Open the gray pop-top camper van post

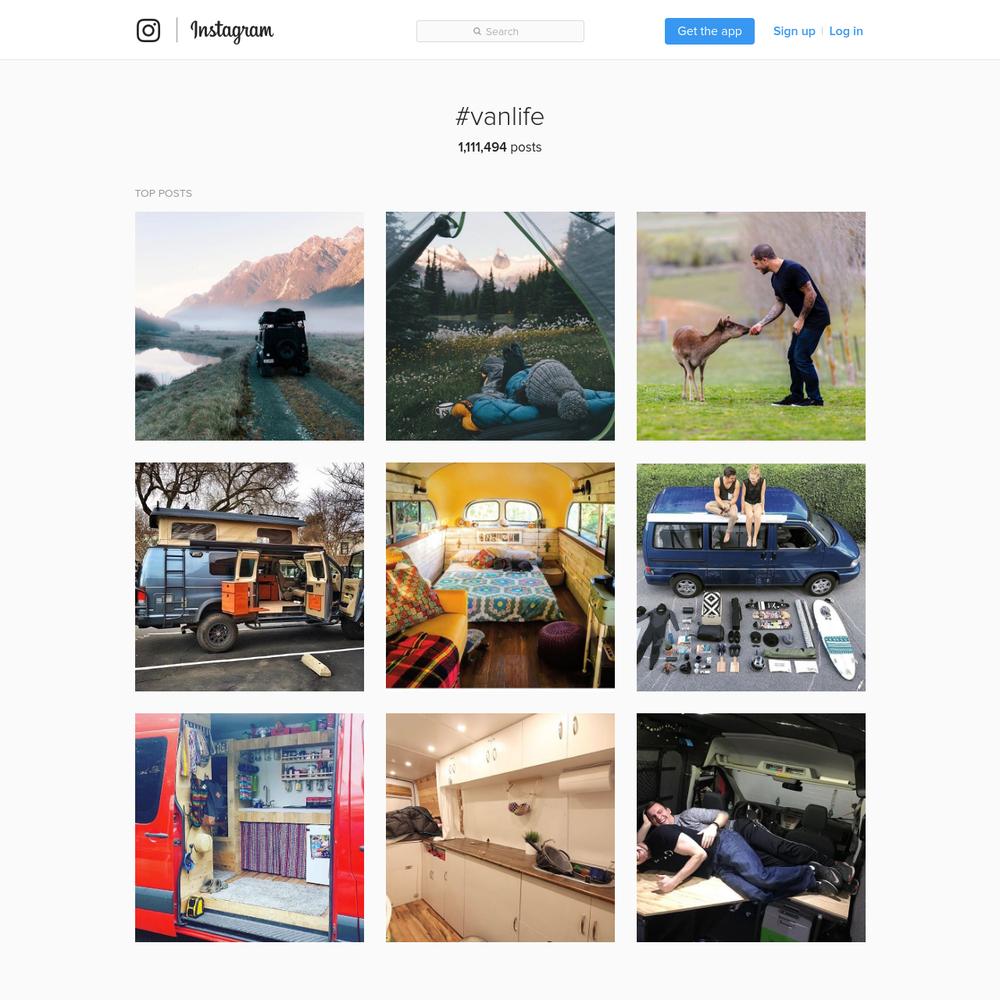pyautogui.click(x=249, y=577)
